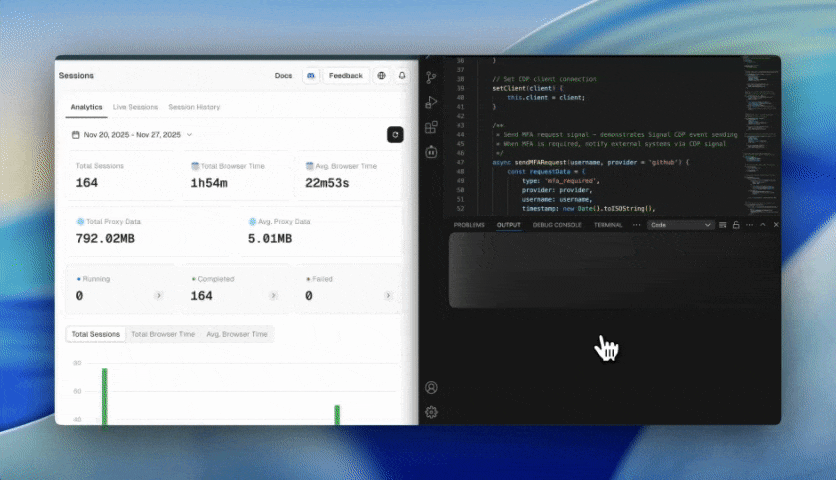The width and height of the screenshot is (836, 480).
Task: Click the Discord icon button in Sessions header
Action: coord(311,76)
